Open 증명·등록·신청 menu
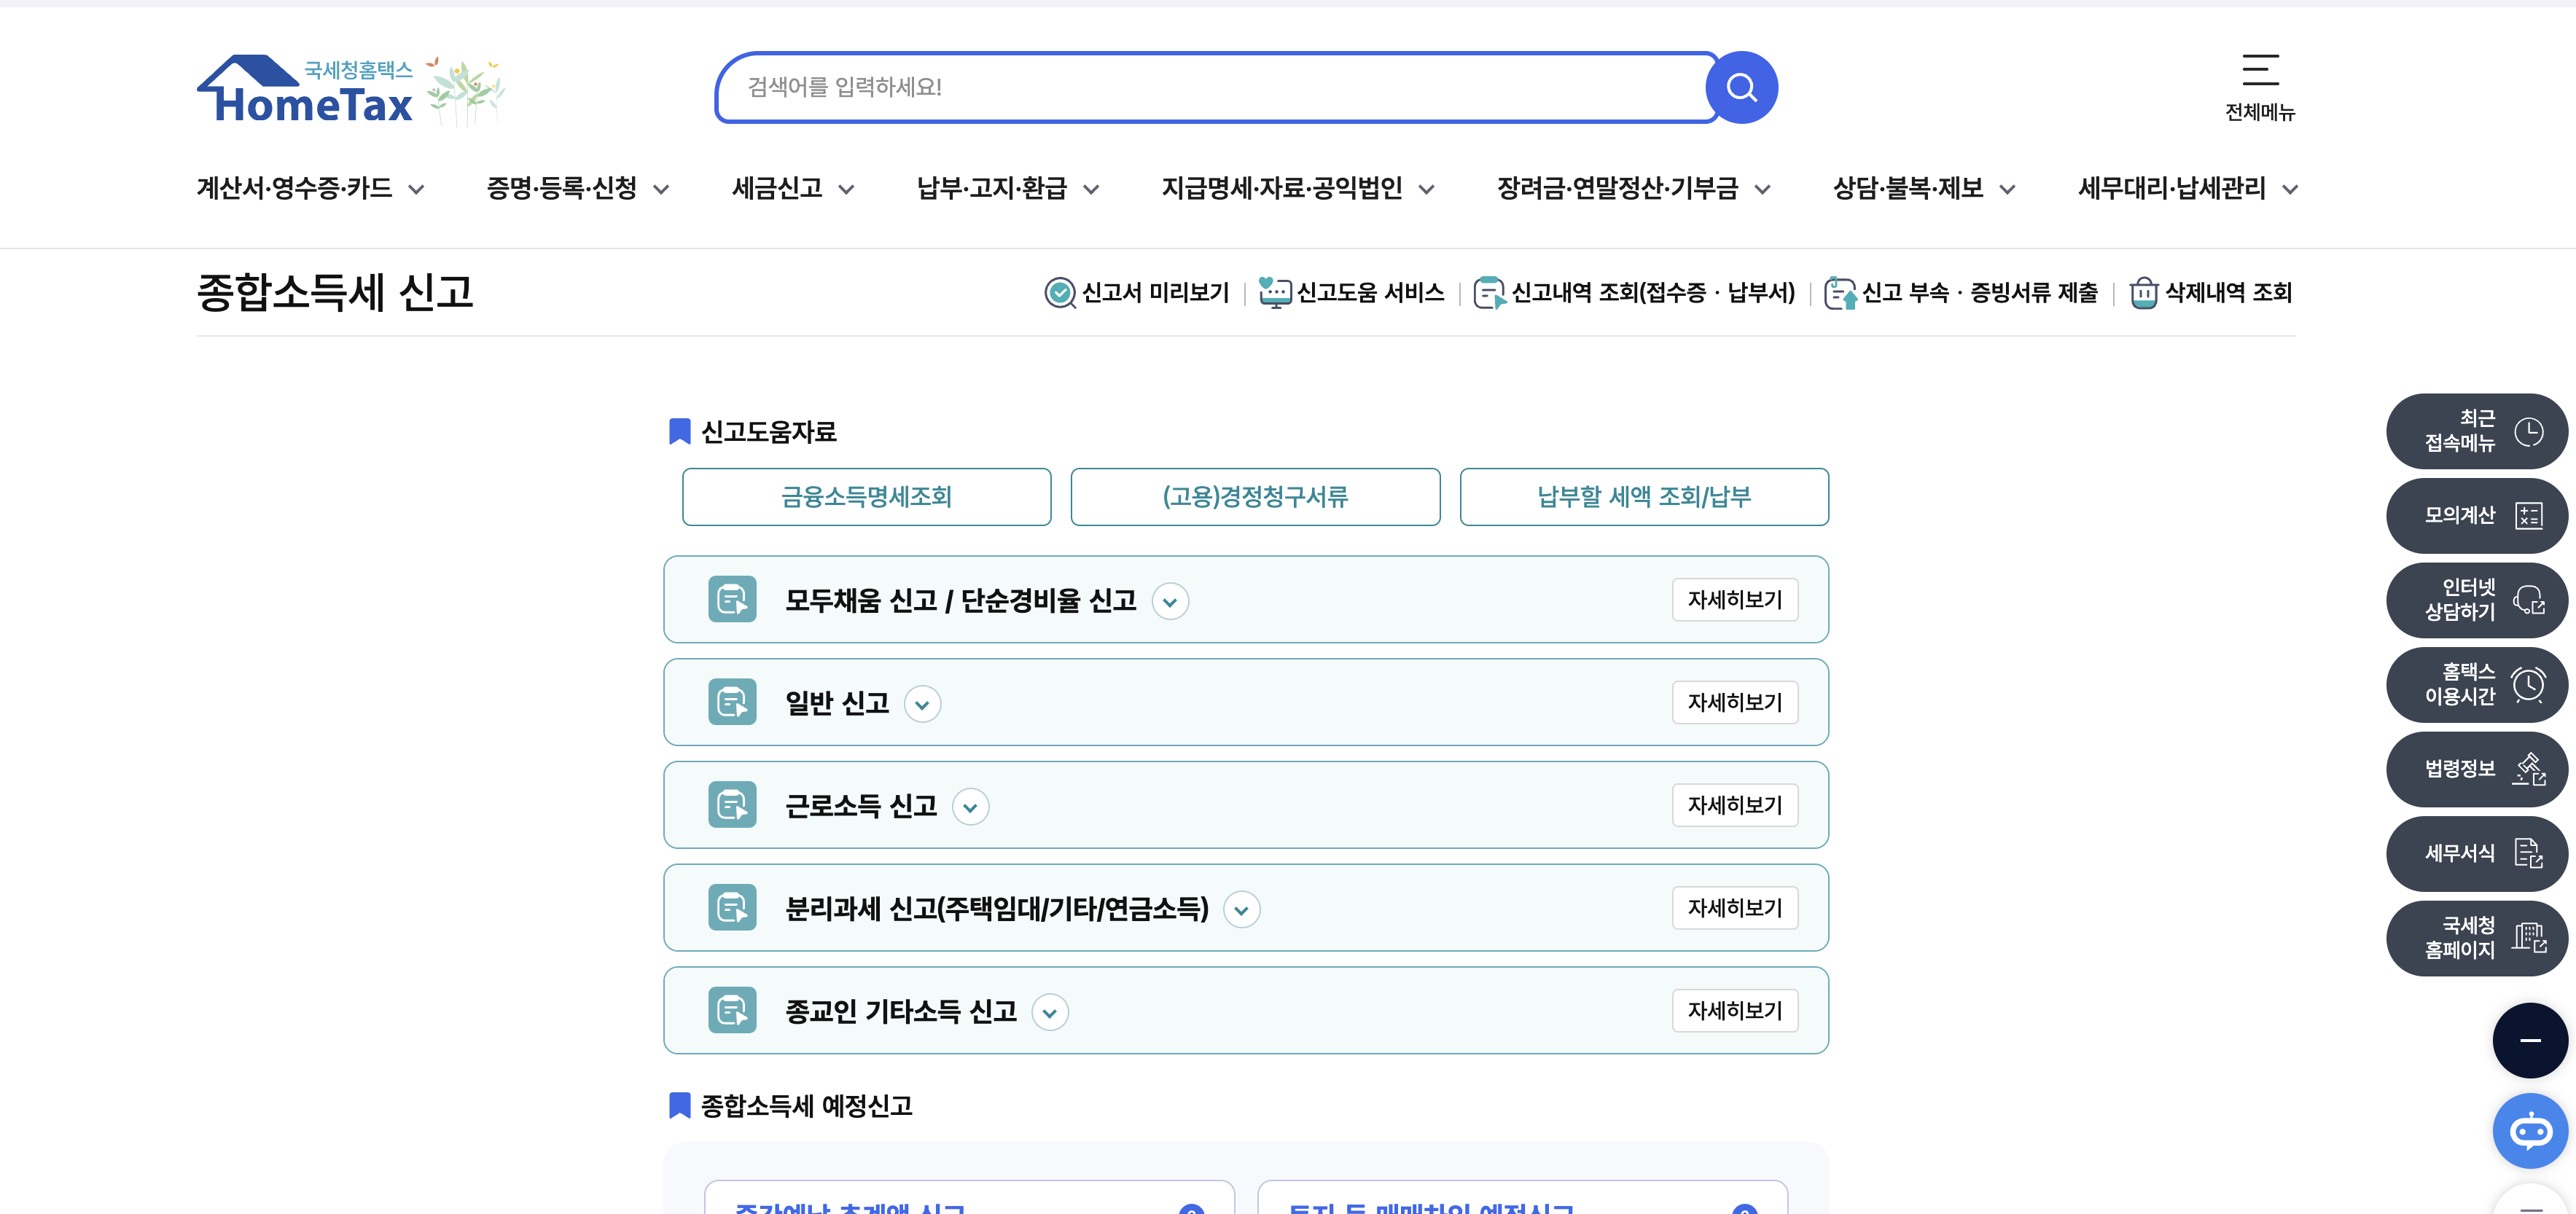2576x1214 pixels. click(577, 188)
